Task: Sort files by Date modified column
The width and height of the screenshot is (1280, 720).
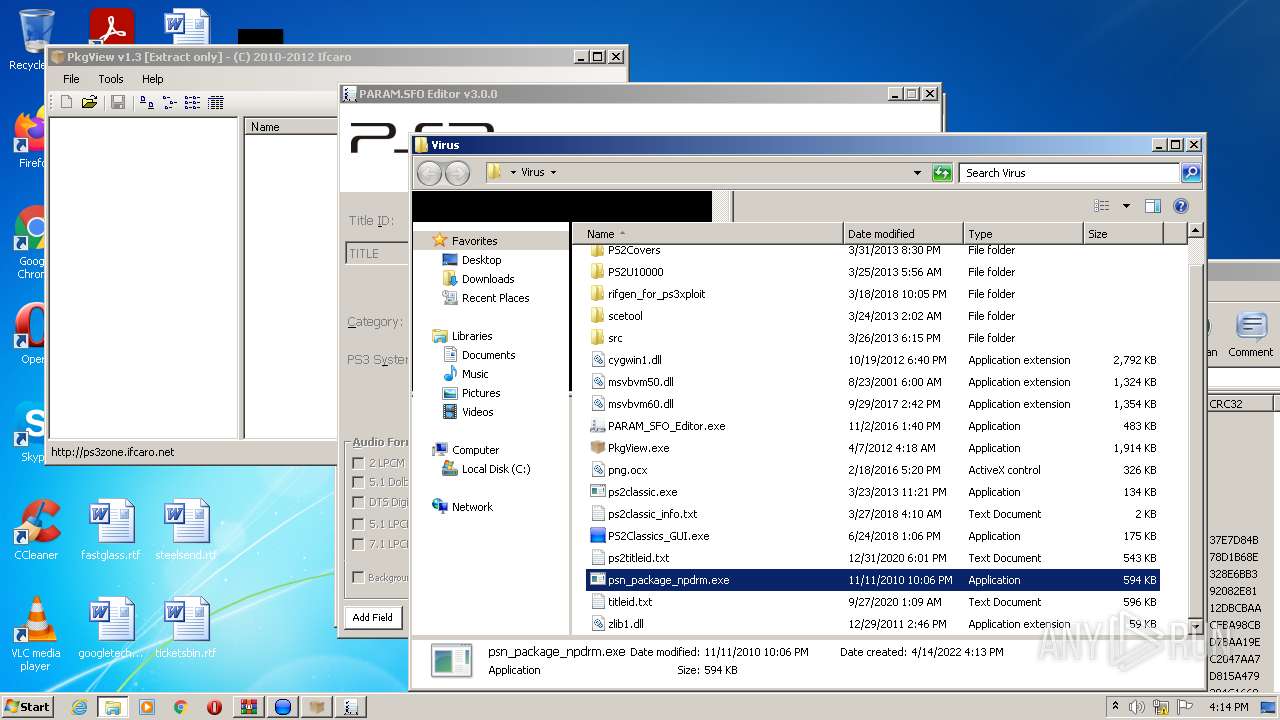Action: 904,234
